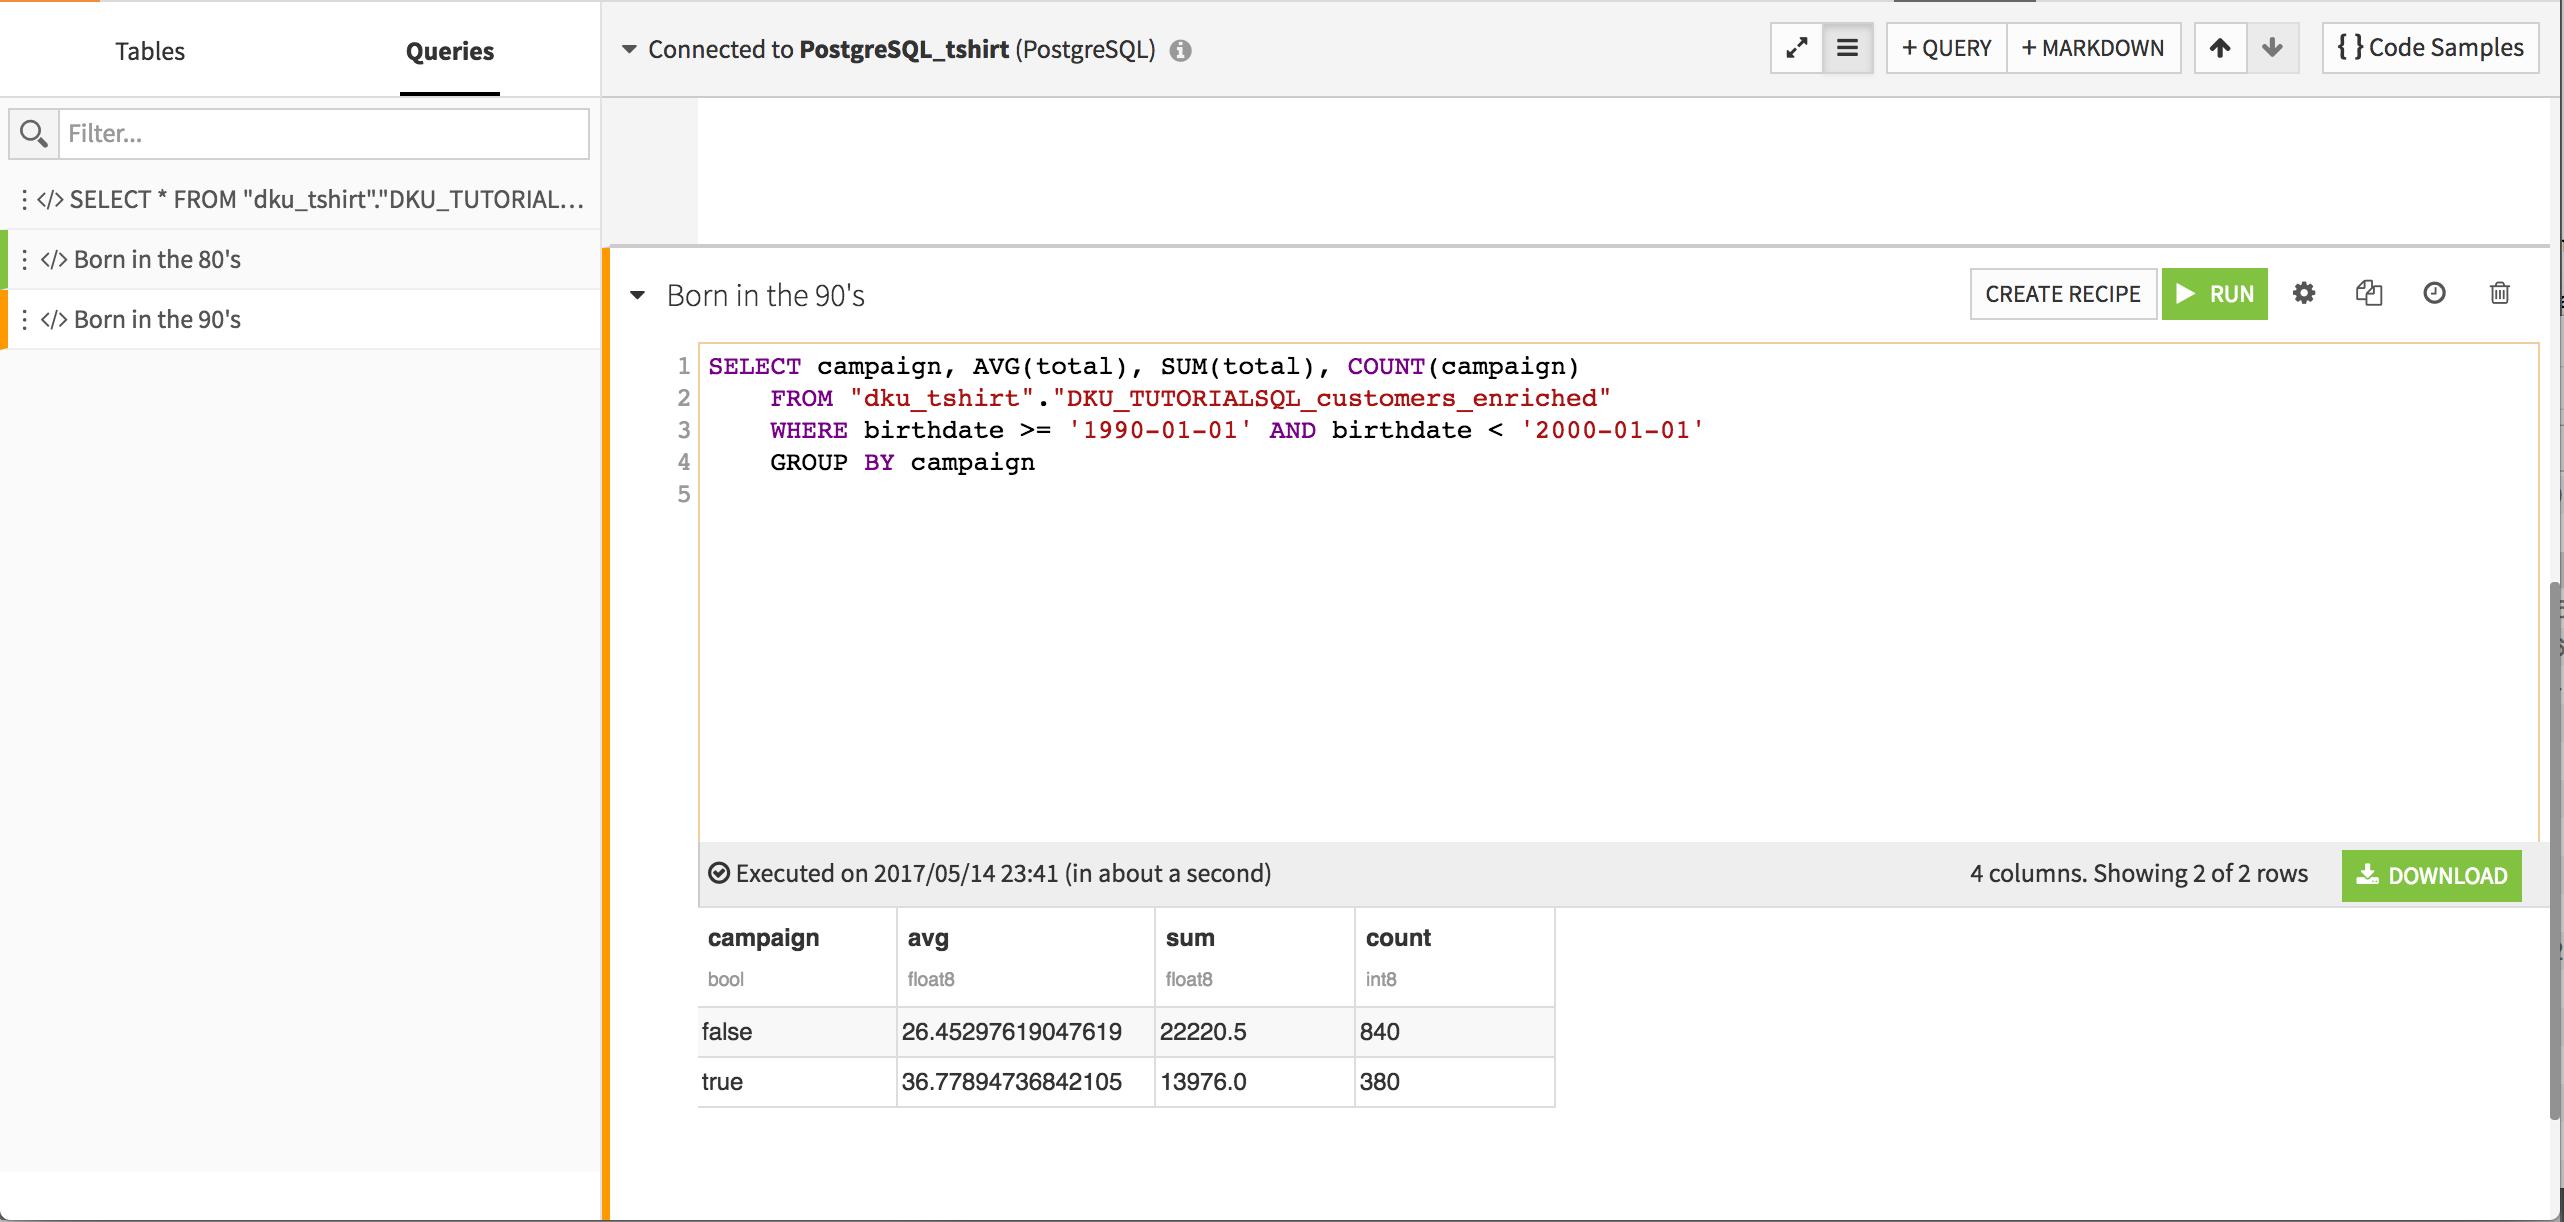This screenshot has height=1222, width=2564.
Task: Click the search magnifier icon
Action: click(34, 133)
